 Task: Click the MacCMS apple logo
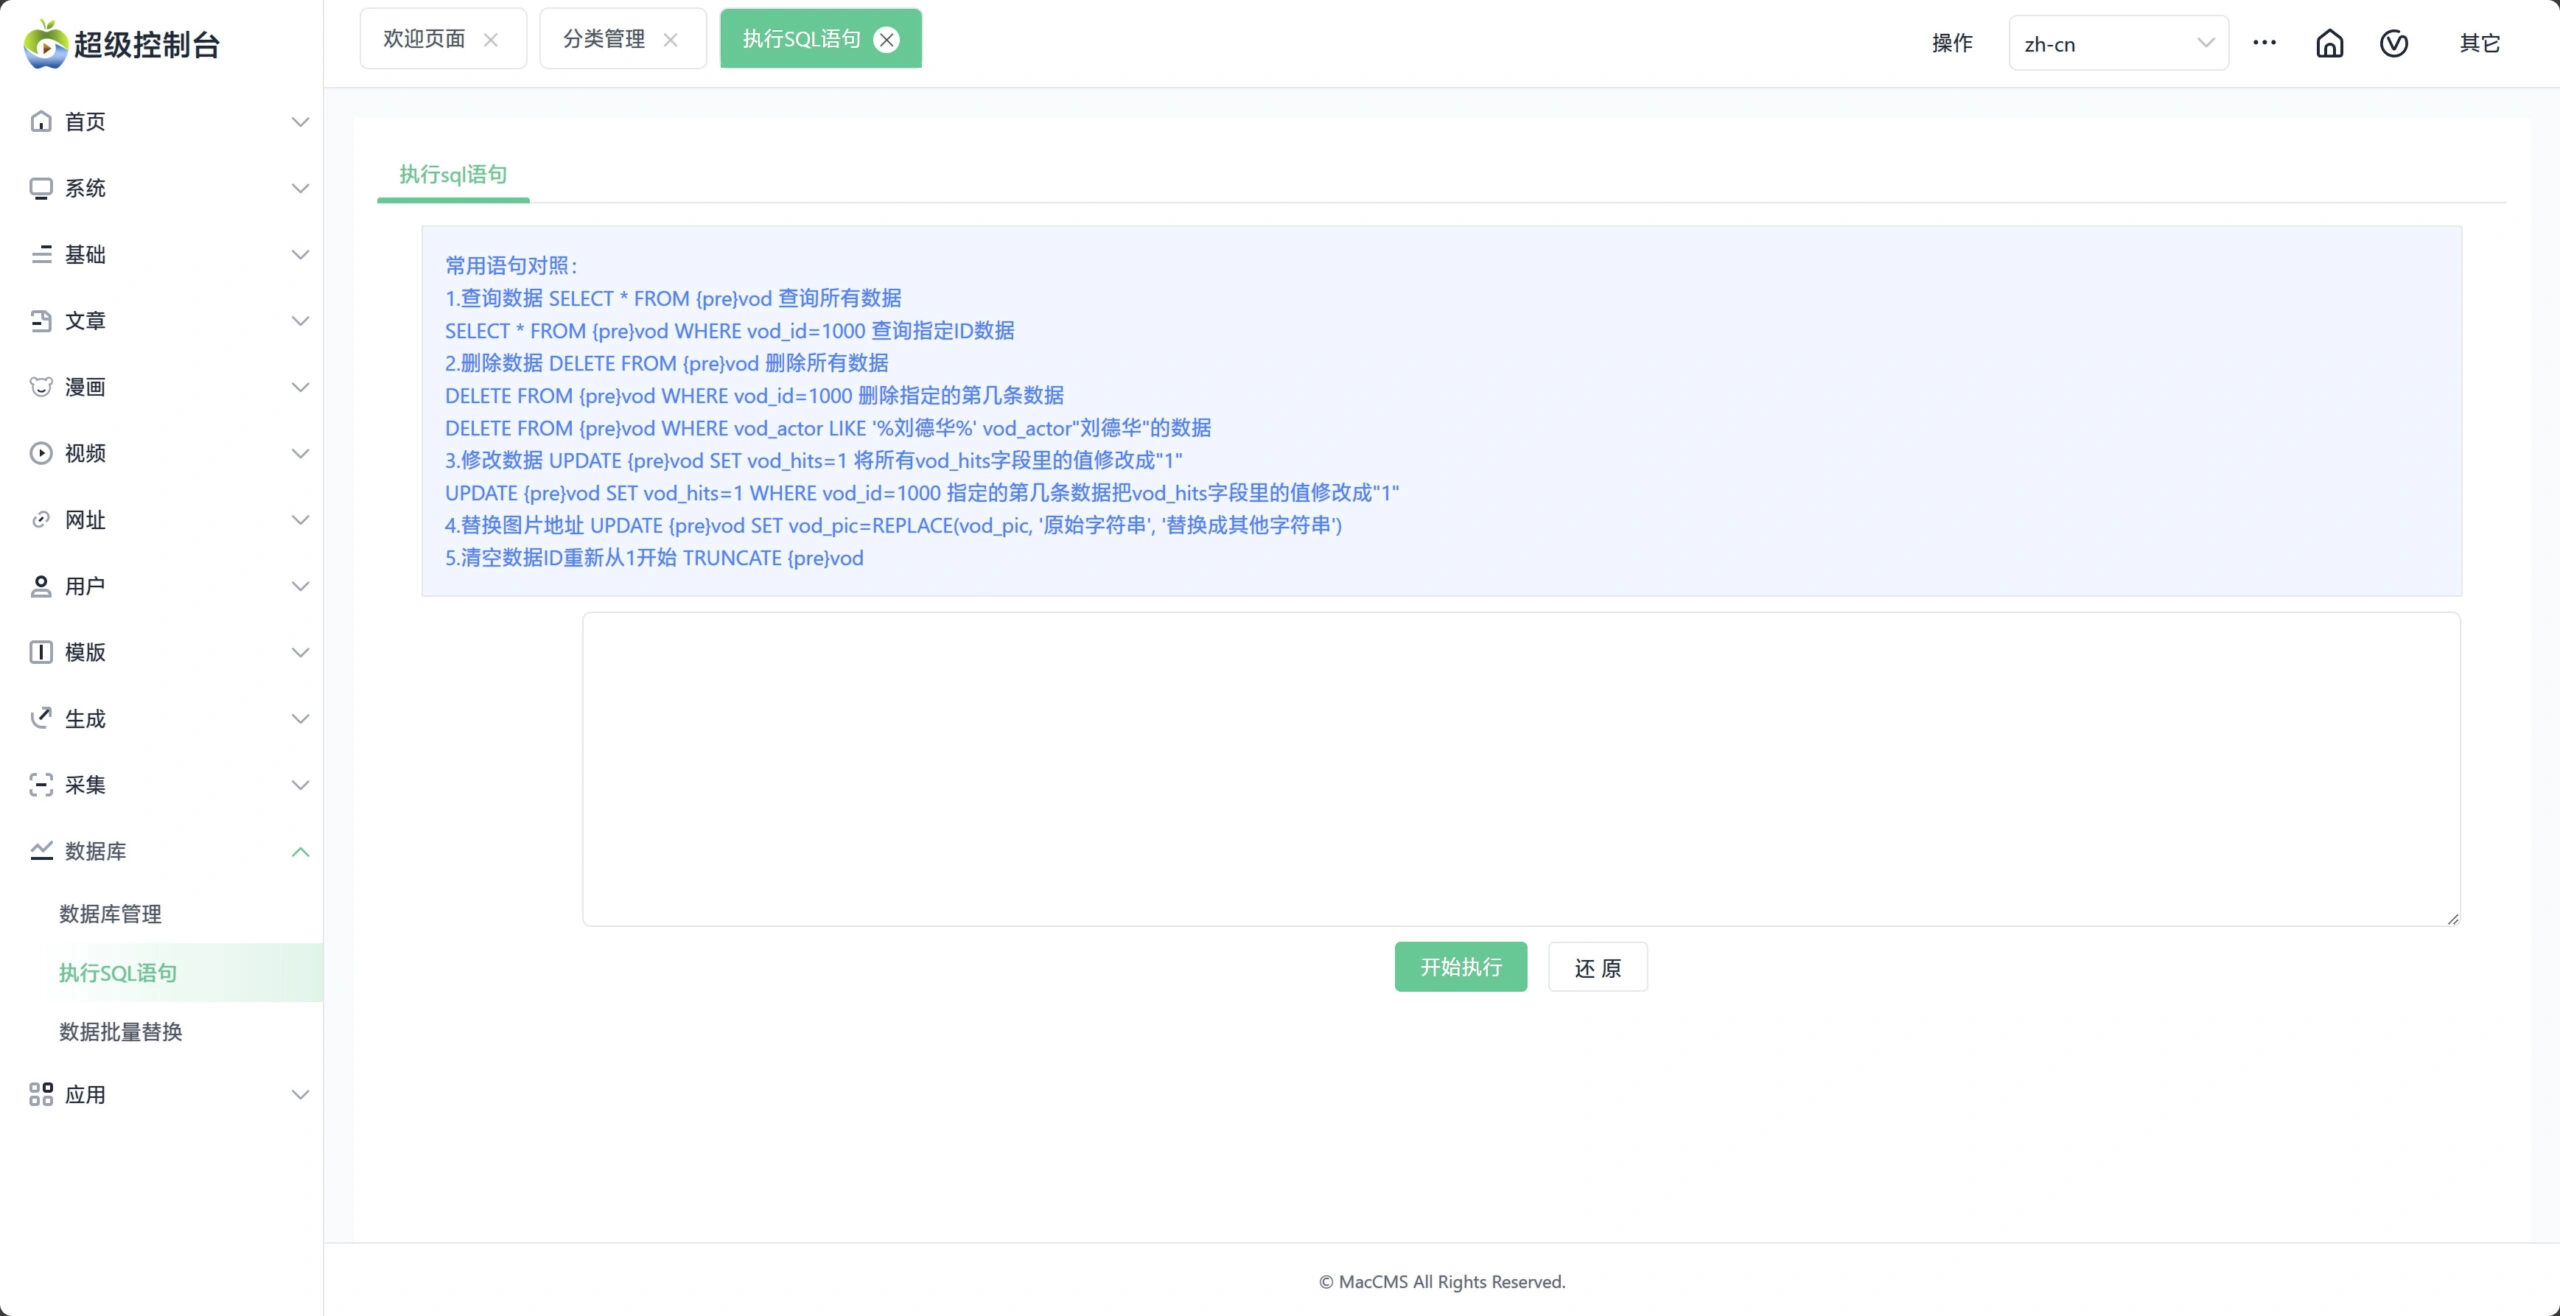[45, 44]
